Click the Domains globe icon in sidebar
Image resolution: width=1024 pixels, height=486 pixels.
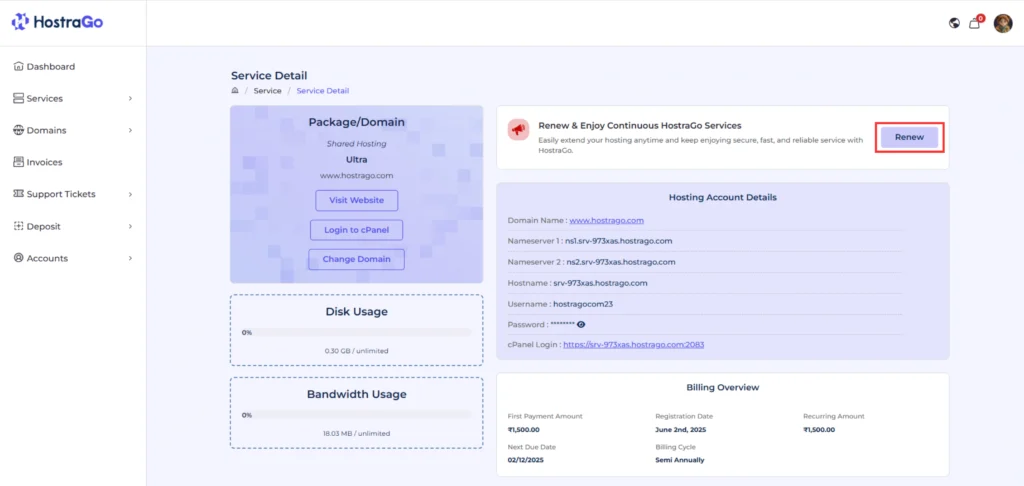18,131
